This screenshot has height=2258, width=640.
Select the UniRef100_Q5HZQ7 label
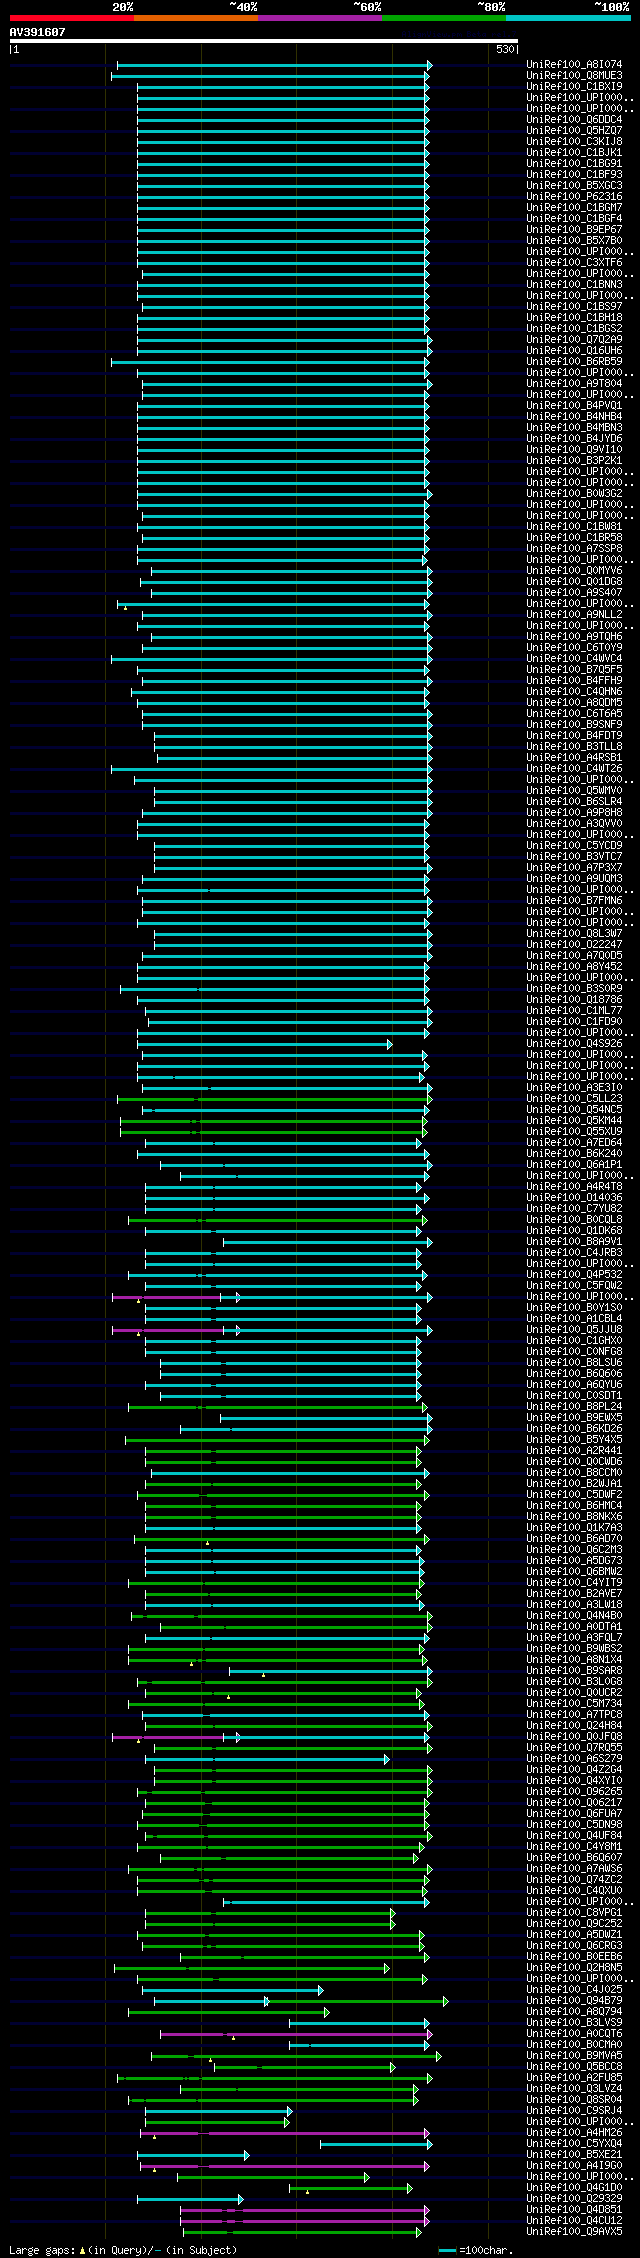pyautogui.click(x=574, y=130)
